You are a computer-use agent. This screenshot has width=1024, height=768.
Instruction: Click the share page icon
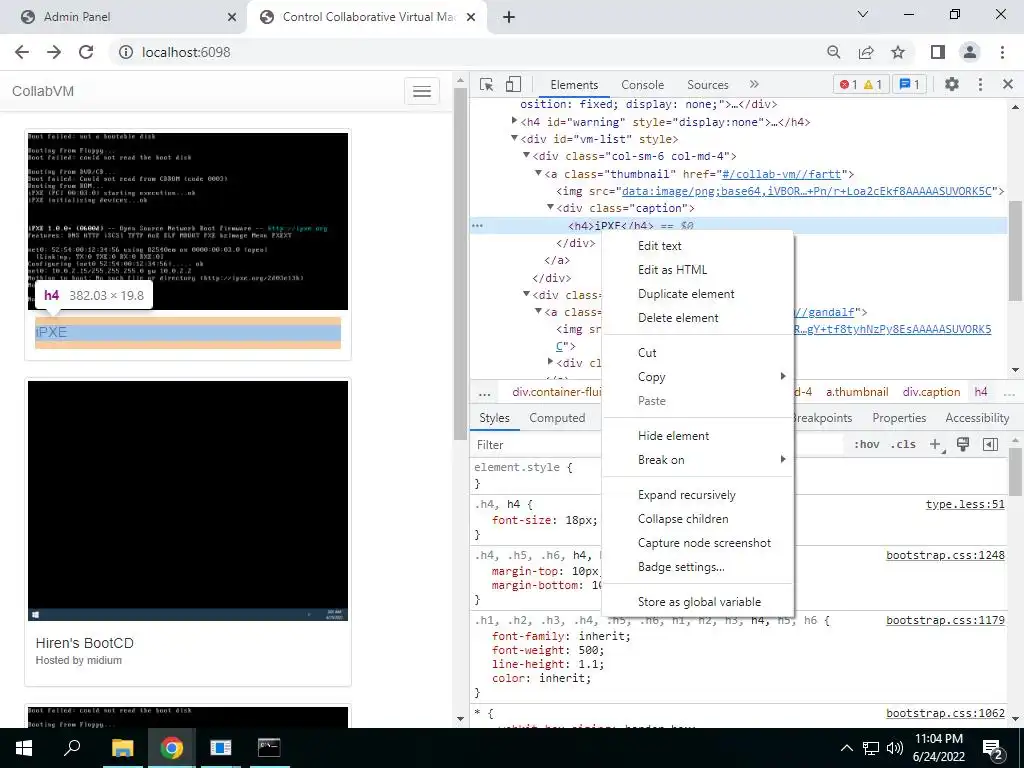click(866, 52)
